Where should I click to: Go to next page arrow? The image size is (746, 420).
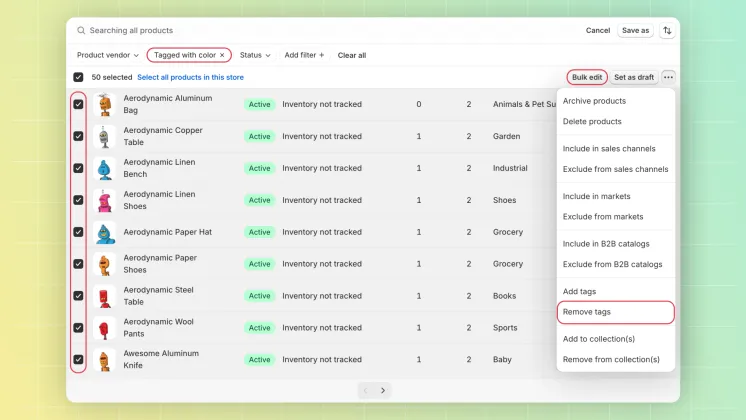coord(383,391)
